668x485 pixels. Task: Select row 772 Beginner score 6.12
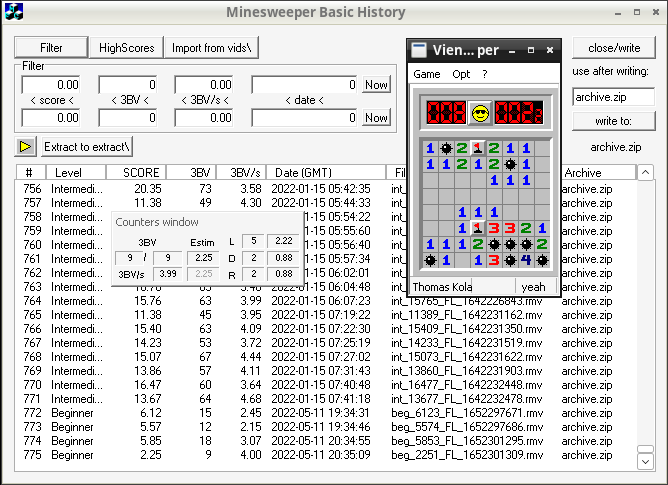[x=326, y=413]
